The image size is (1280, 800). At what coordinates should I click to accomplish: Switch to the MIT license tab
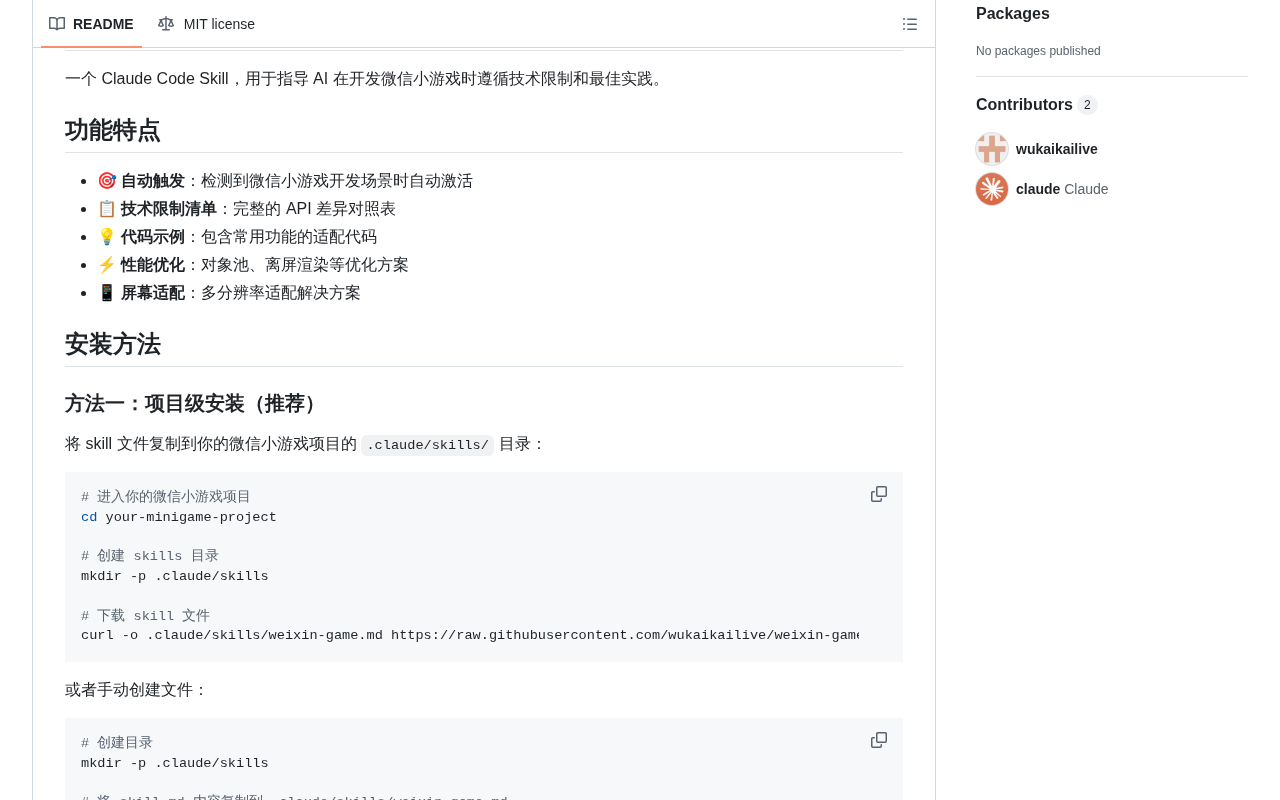(x=206, y=24)
